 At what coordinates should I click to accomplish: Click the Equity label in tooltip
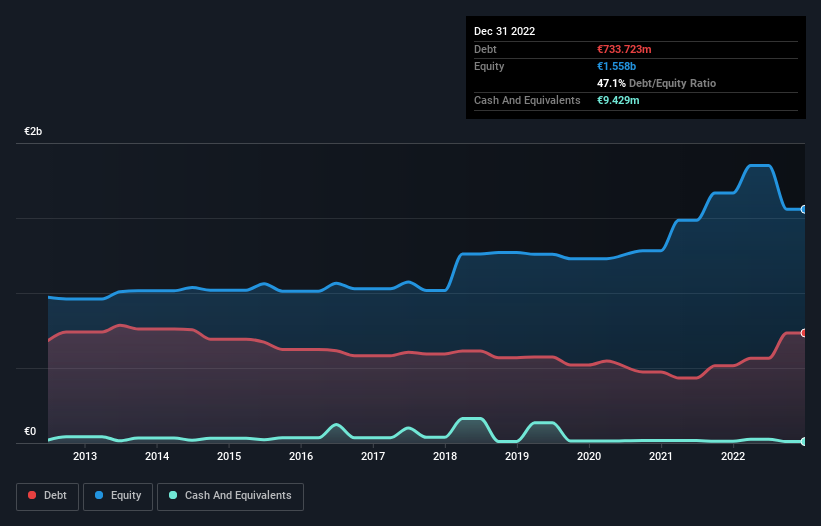[x=489, y=66]
